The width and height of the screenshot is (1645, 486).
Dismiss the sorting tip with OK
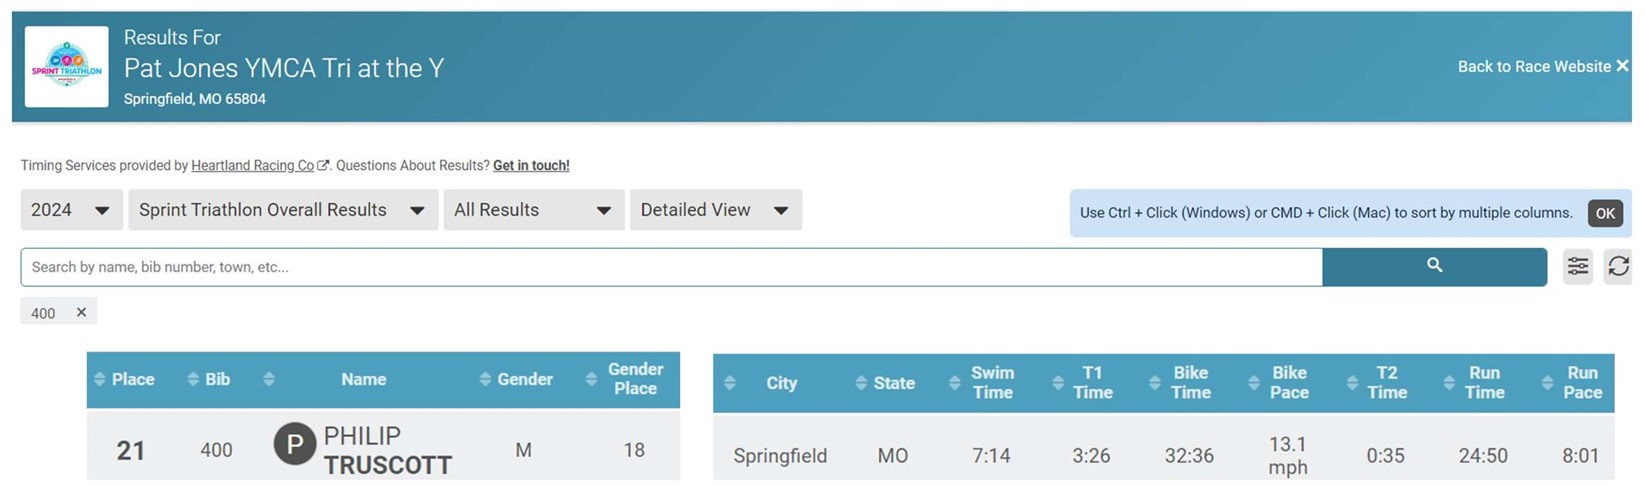1605,213
